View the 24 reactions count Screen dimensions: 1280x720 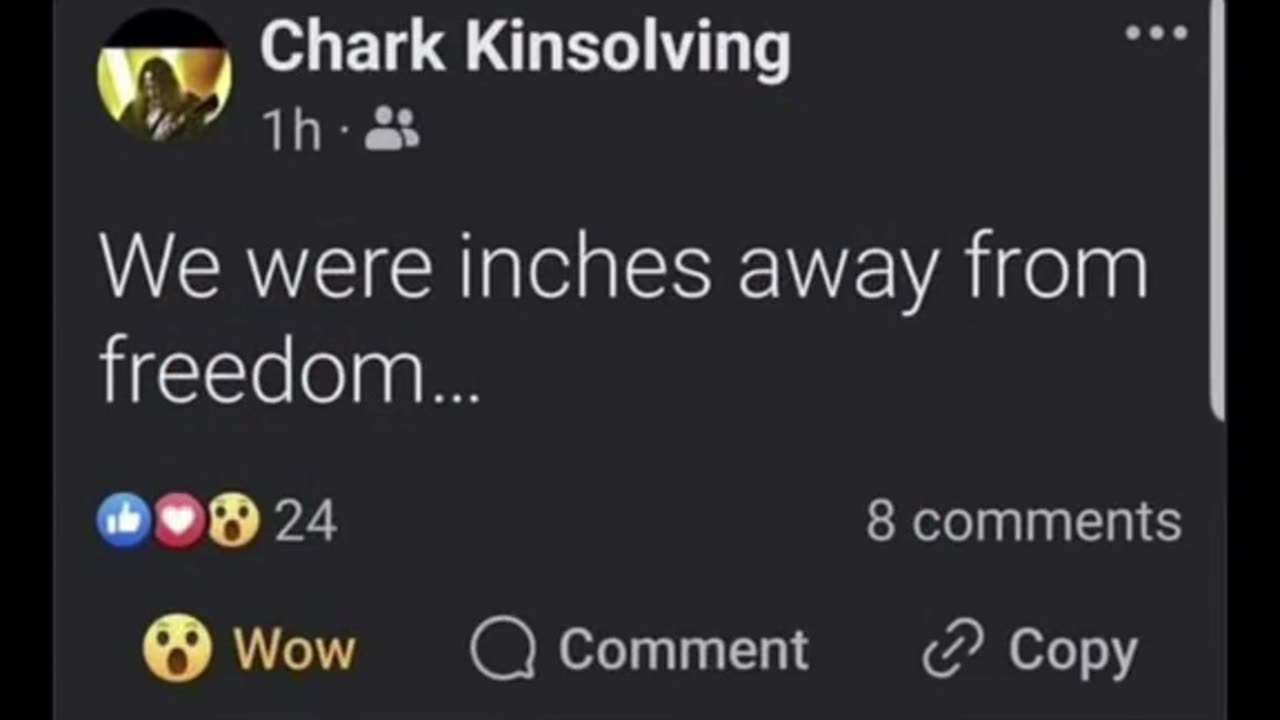coord(305,522)
